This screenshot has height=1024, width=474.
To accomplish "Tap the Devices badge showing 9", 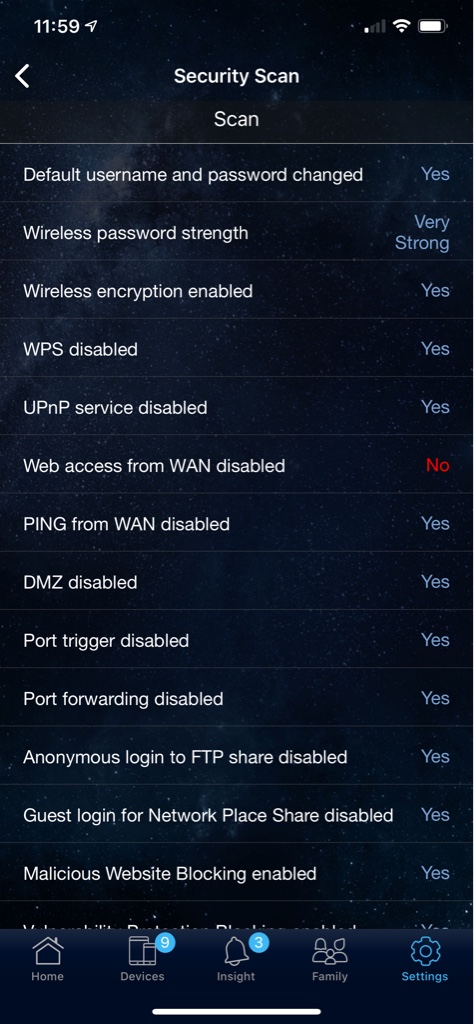I will [x=165, y=943].
